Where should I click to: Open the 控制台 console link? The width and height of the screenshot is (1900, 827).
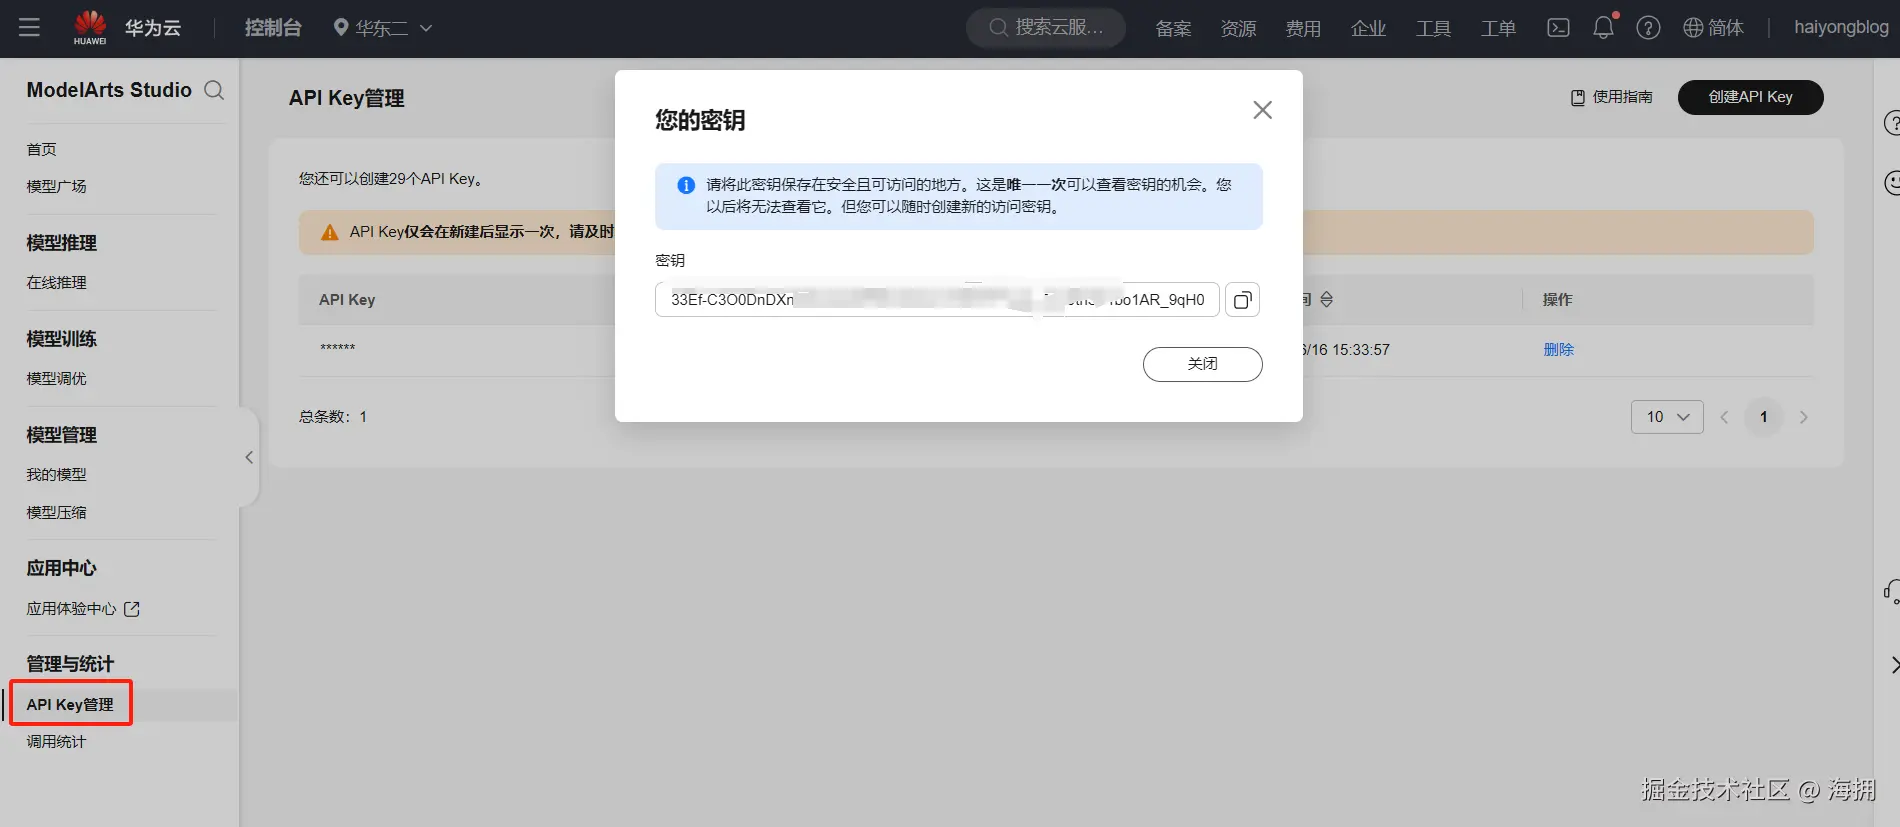(x=273, y=28)
